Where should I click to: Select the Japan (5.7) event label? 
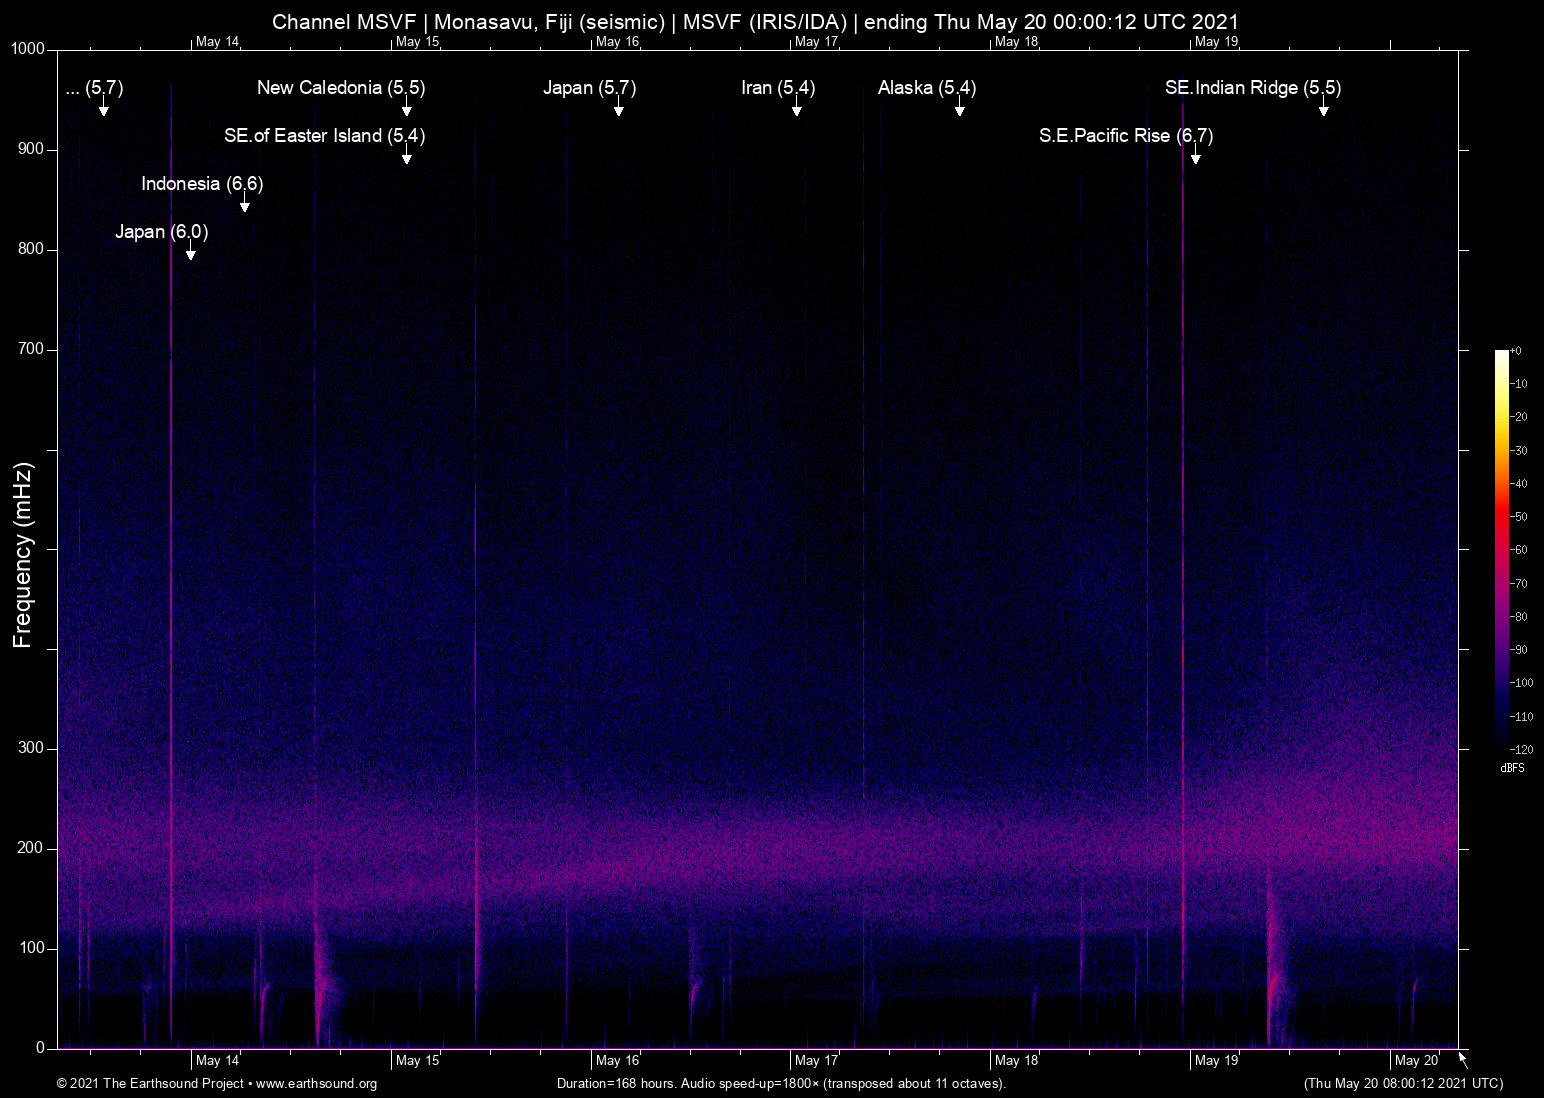click(589, 88)
